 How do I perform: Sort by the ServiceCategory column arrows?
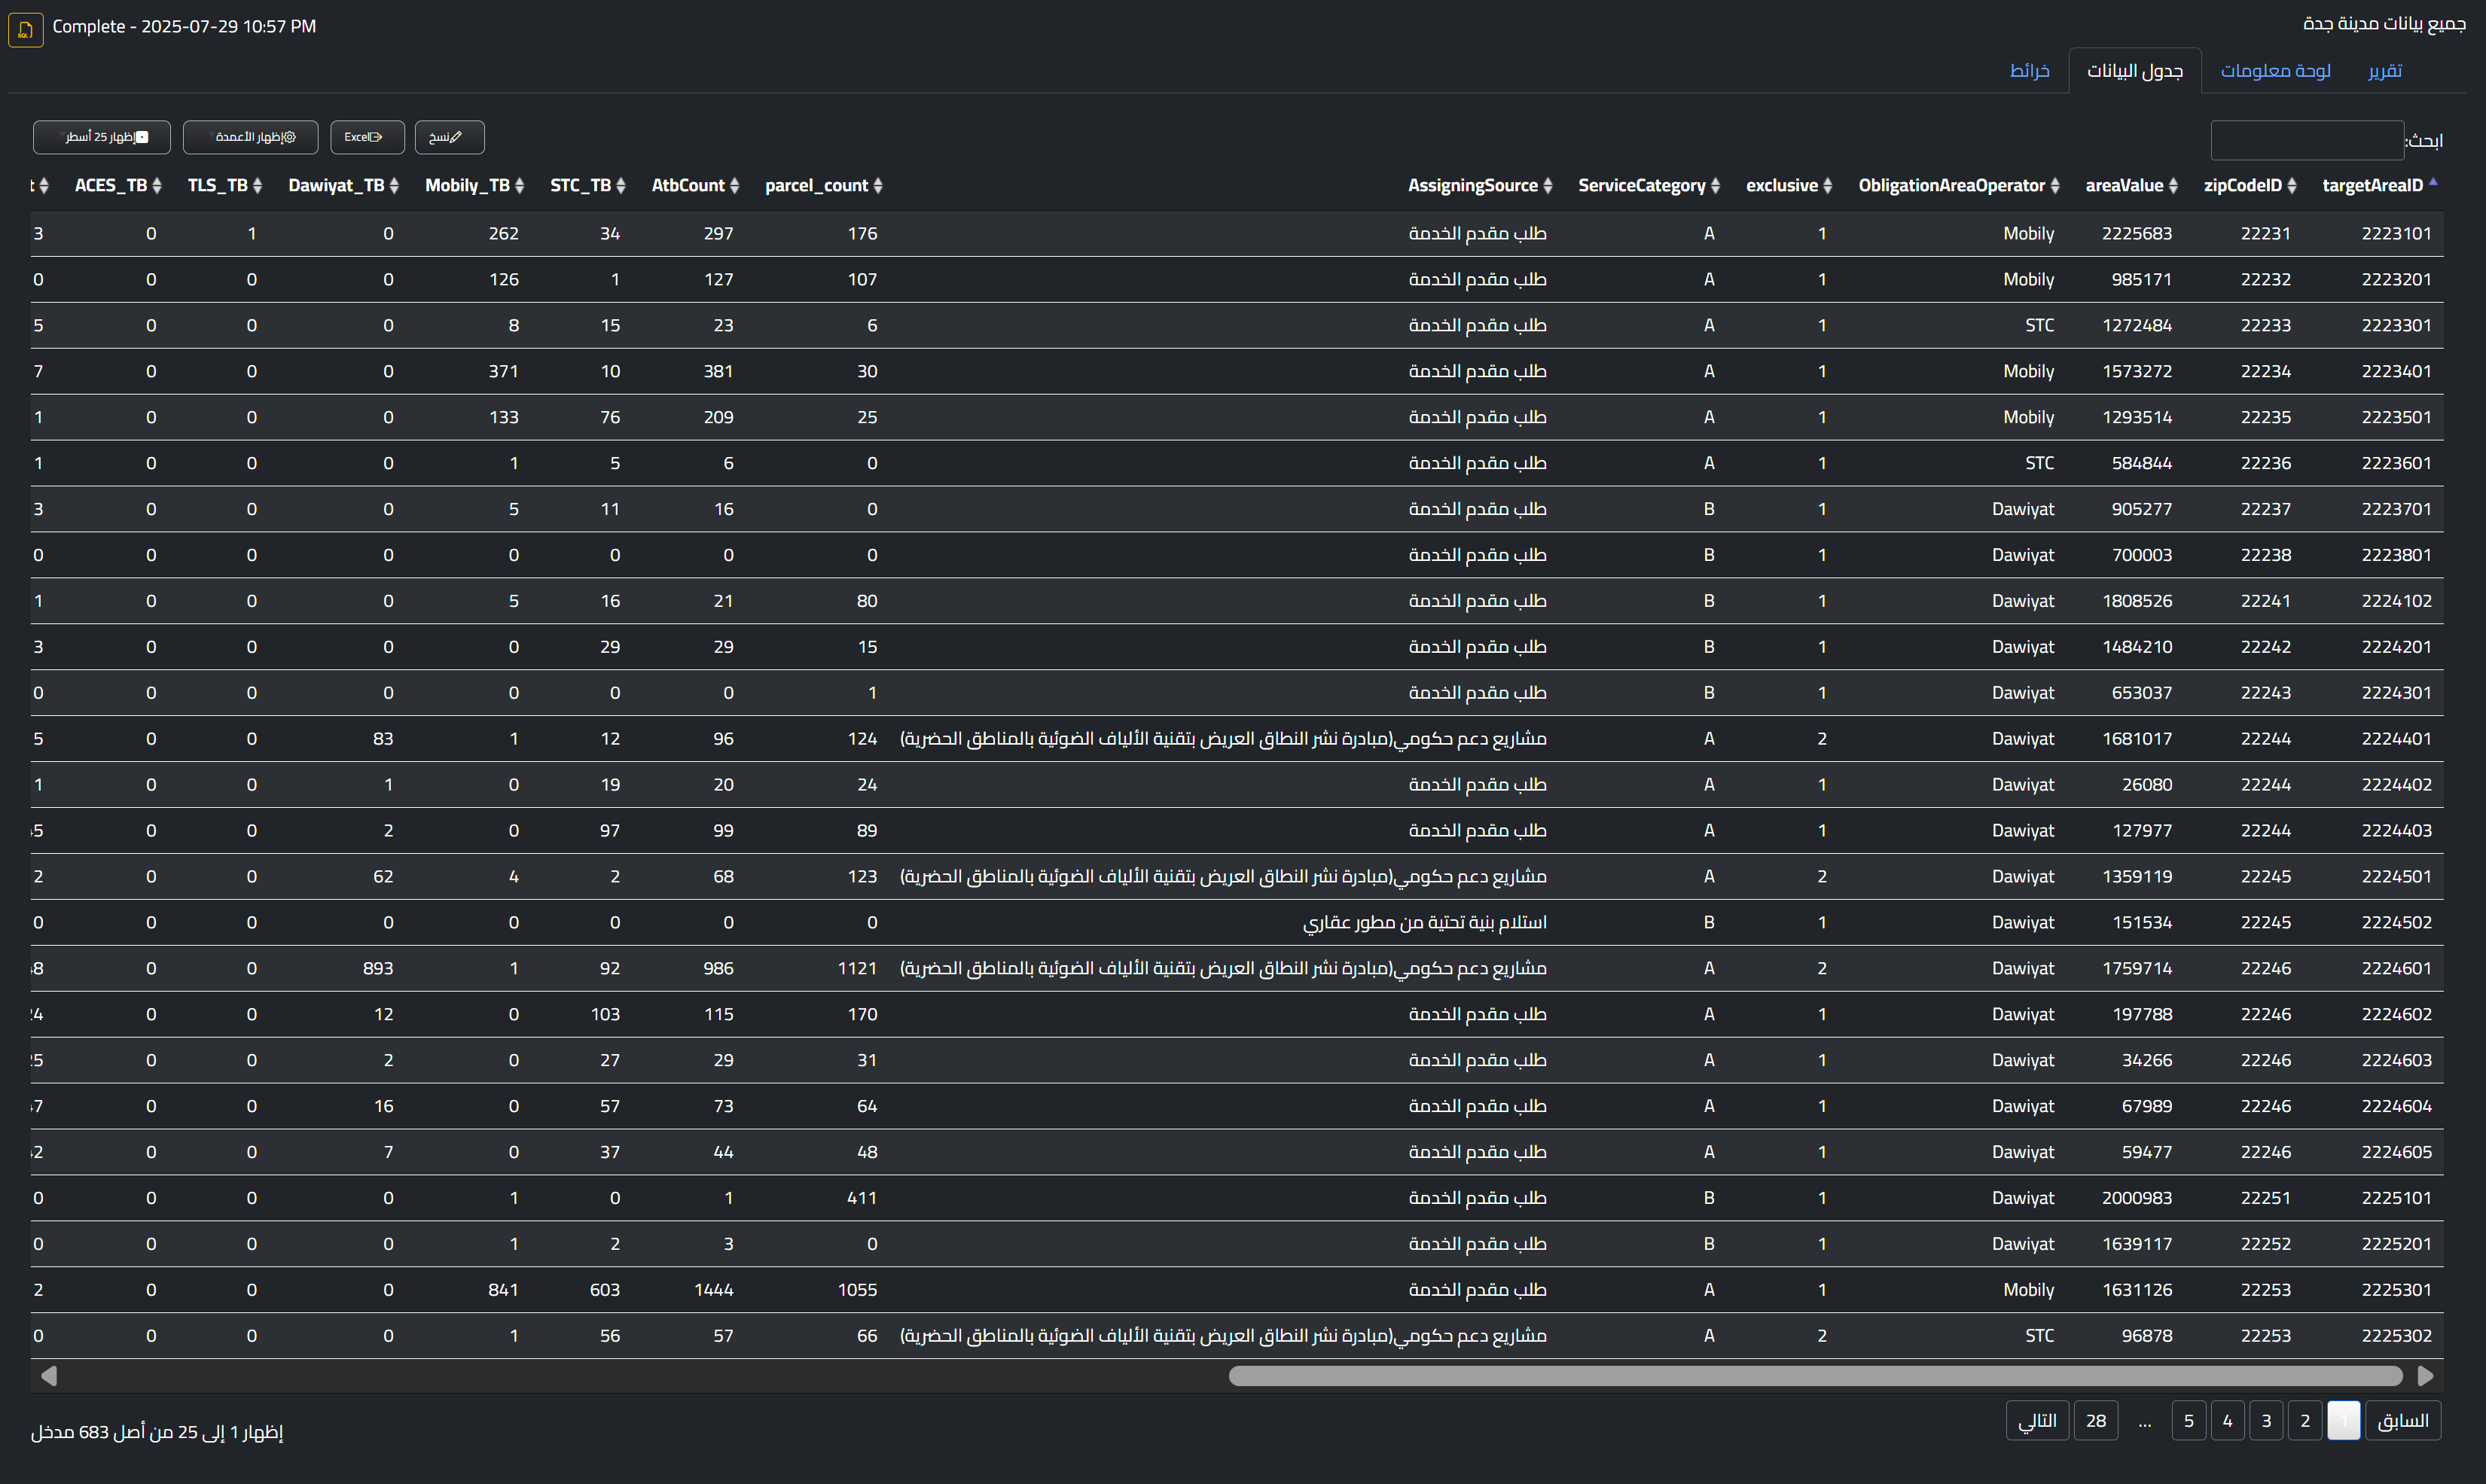(1718, 185)
